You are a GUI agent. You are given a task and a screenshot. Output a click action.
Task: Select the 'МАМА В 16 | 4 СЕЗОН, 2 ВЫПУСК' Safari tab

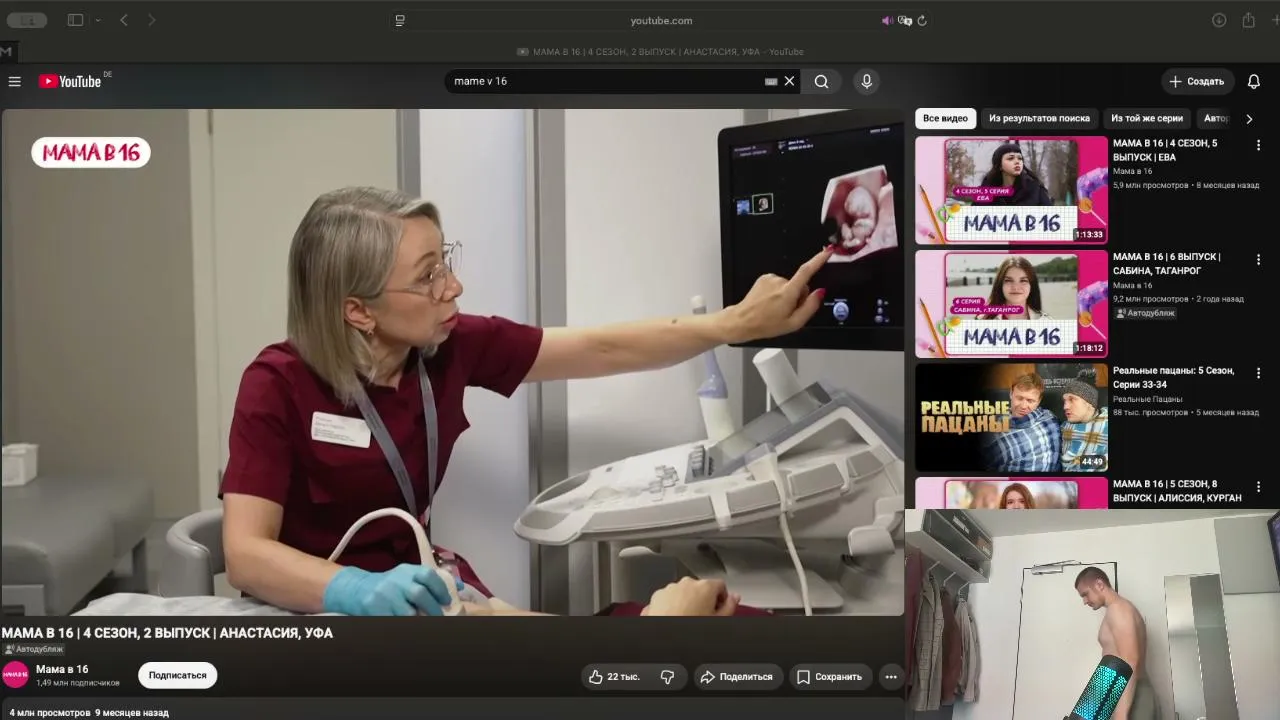660,52
